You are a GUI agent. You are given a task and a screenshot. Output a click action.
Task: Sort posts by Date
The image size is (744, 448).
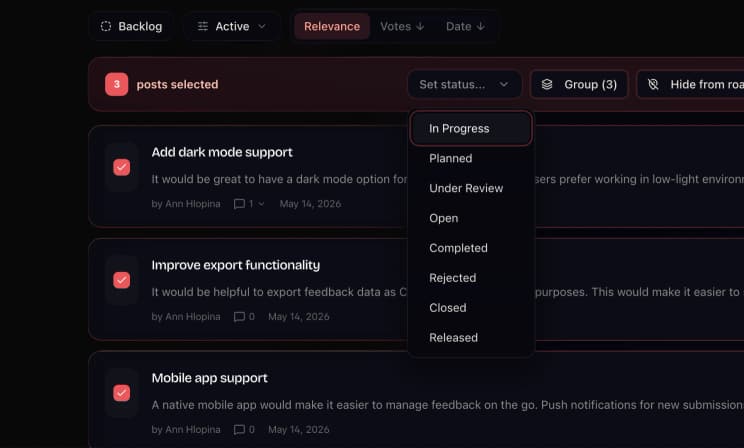point(465,26)
